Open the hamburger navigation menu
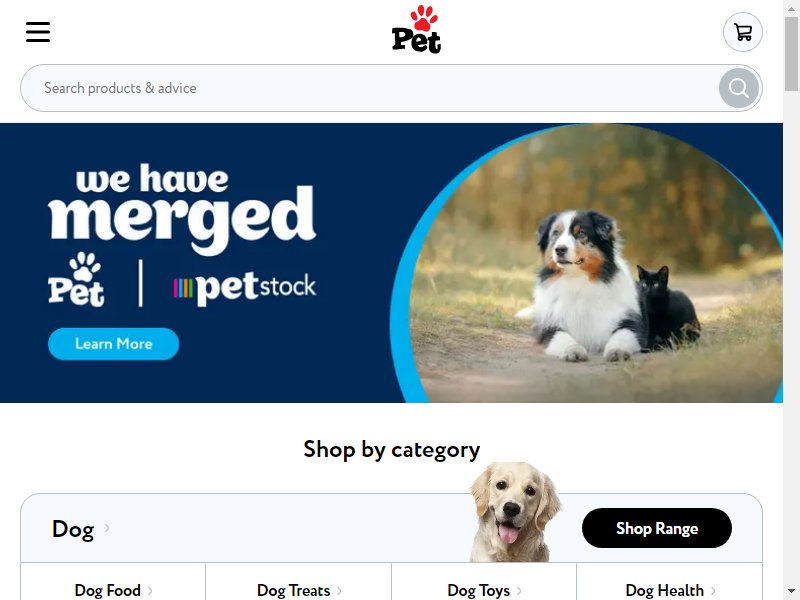The width and height of the screenshot is (800, 600). click(38, 32)
